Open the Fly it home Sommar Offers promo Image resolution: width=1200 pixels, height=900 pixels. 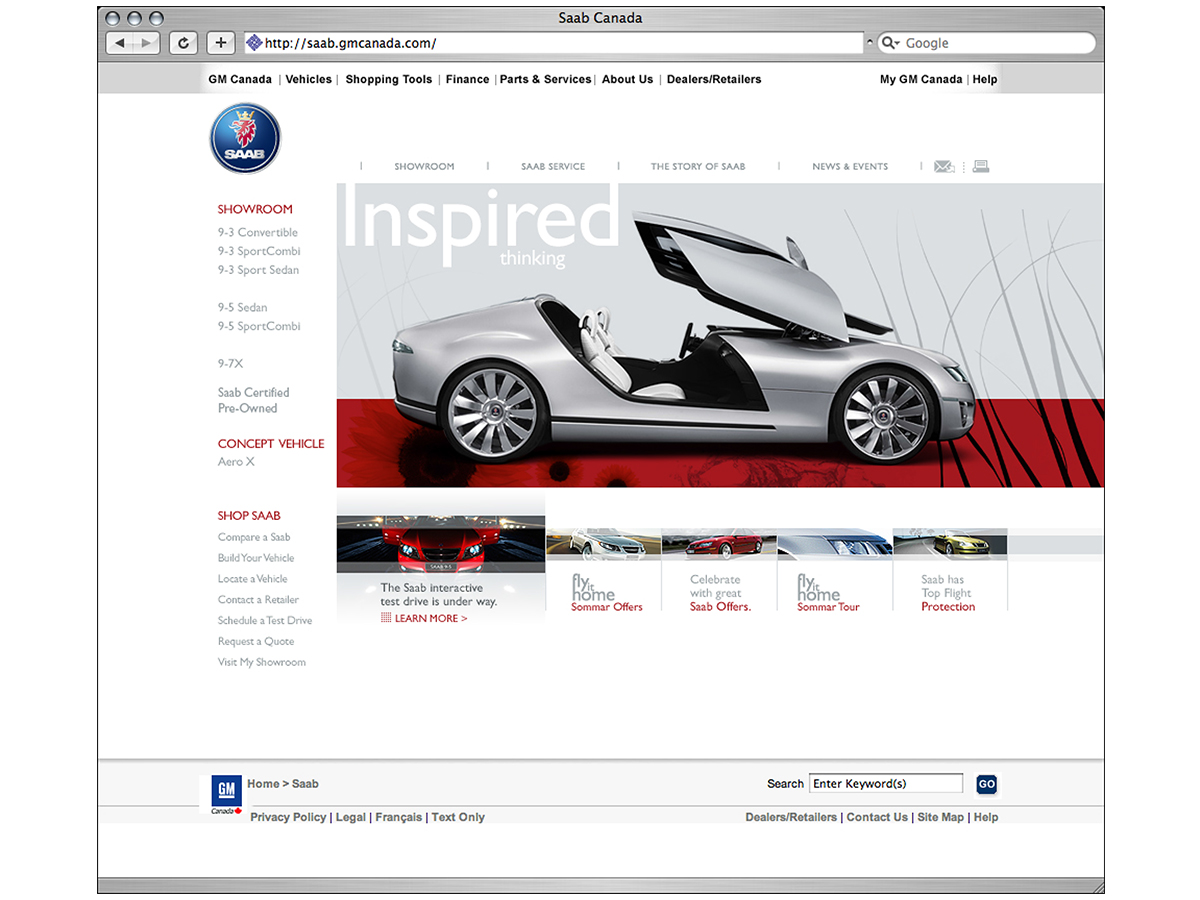pyautogui.click(x=604, y=570)
